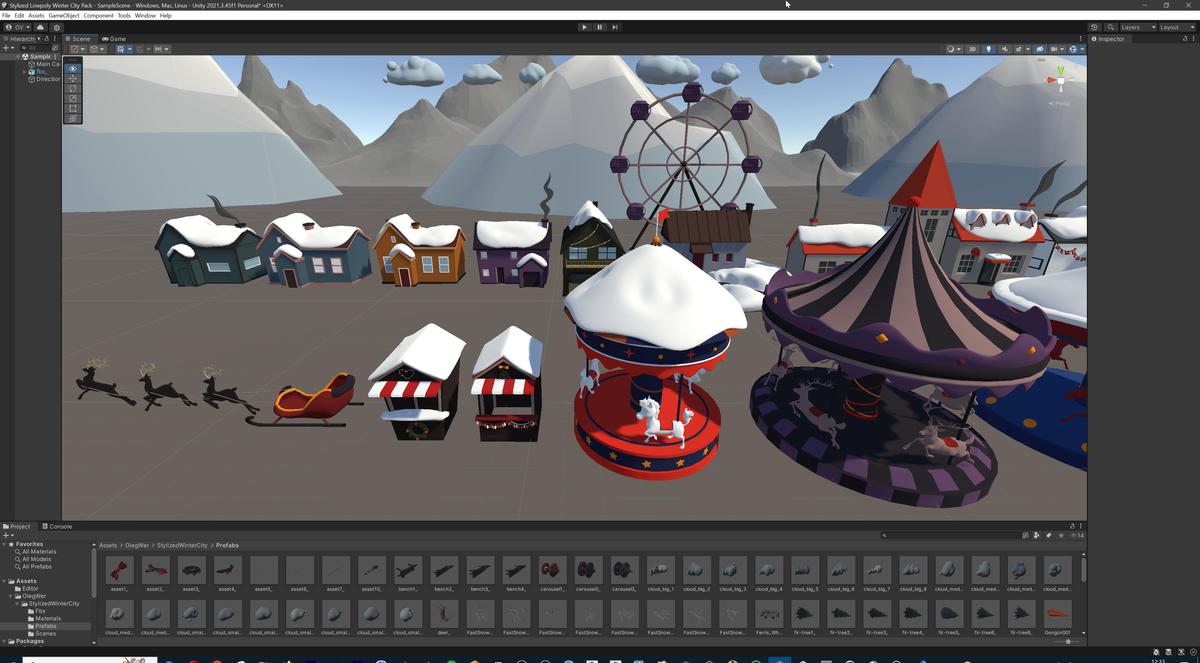Select the Scale tool in scene overlay
Screen dimensions: 1200x663
coord(72,98)
